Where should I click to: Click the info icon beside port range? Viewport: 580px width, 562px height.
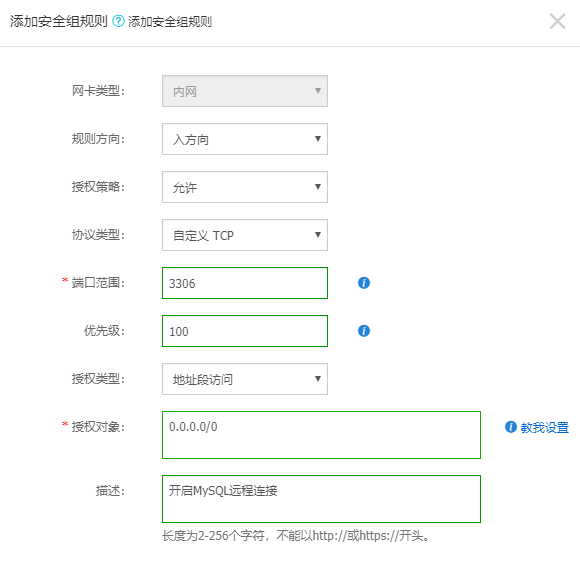tap(364, 283)
